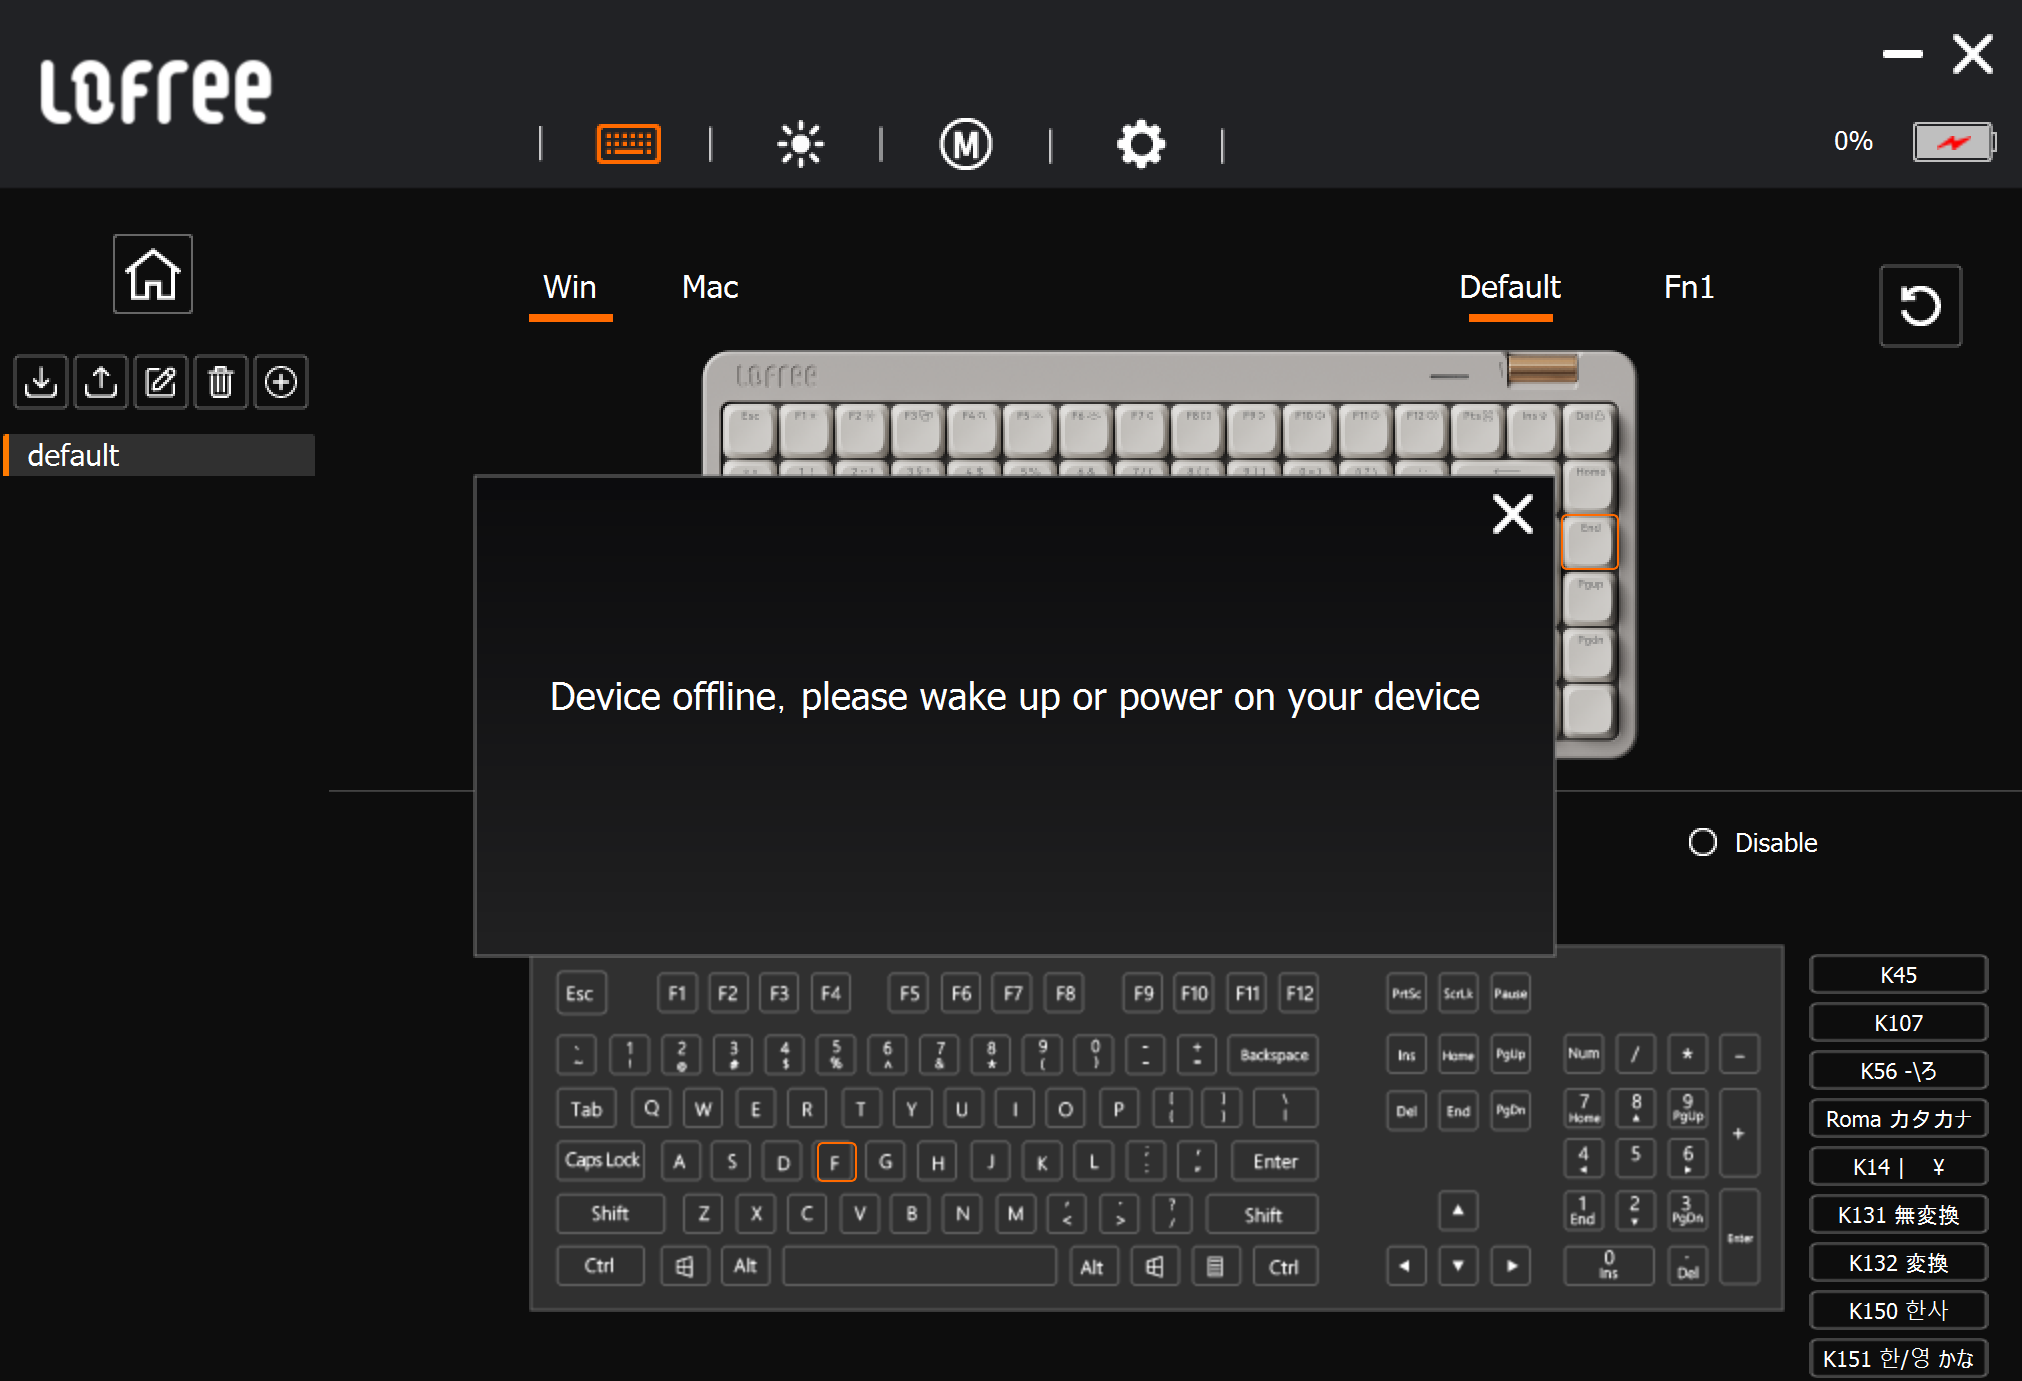Delete profile using trash icon
2022x1381 pixels.
point(221,382)
